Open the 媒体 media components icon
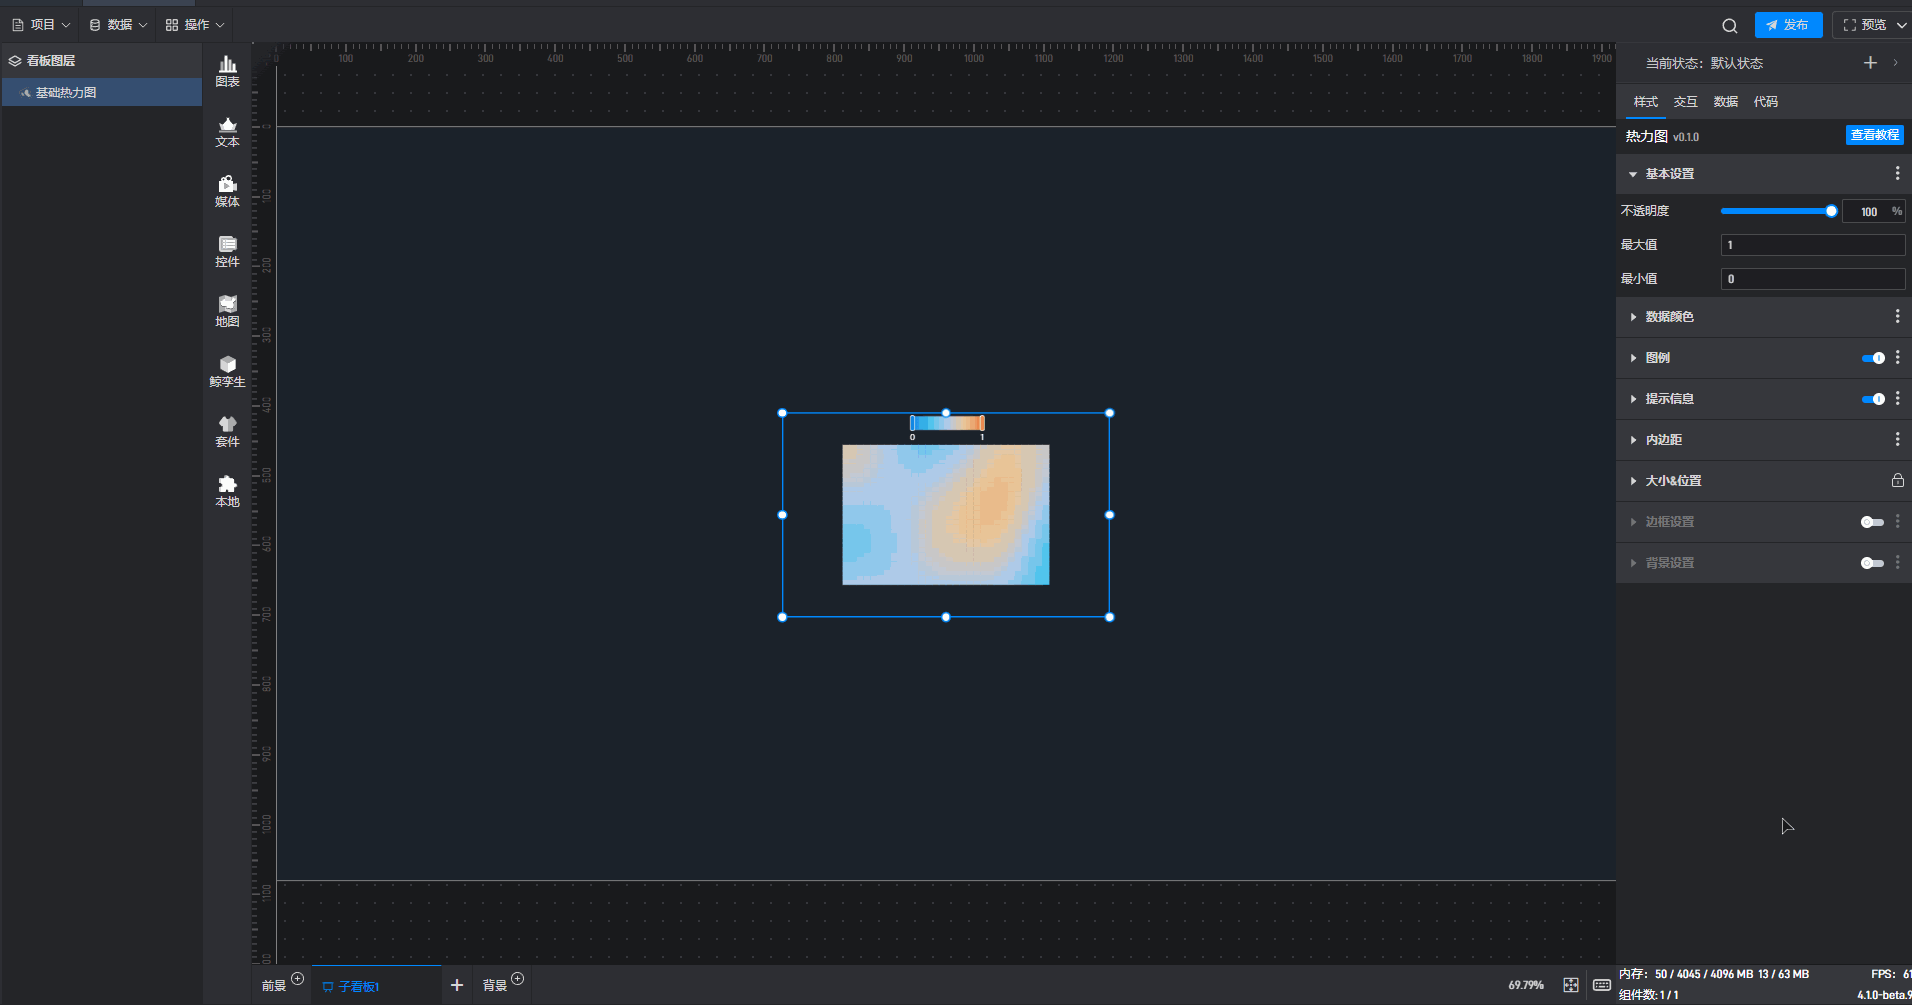This screenshot has height=1005, width=1912. coord(227,191)
